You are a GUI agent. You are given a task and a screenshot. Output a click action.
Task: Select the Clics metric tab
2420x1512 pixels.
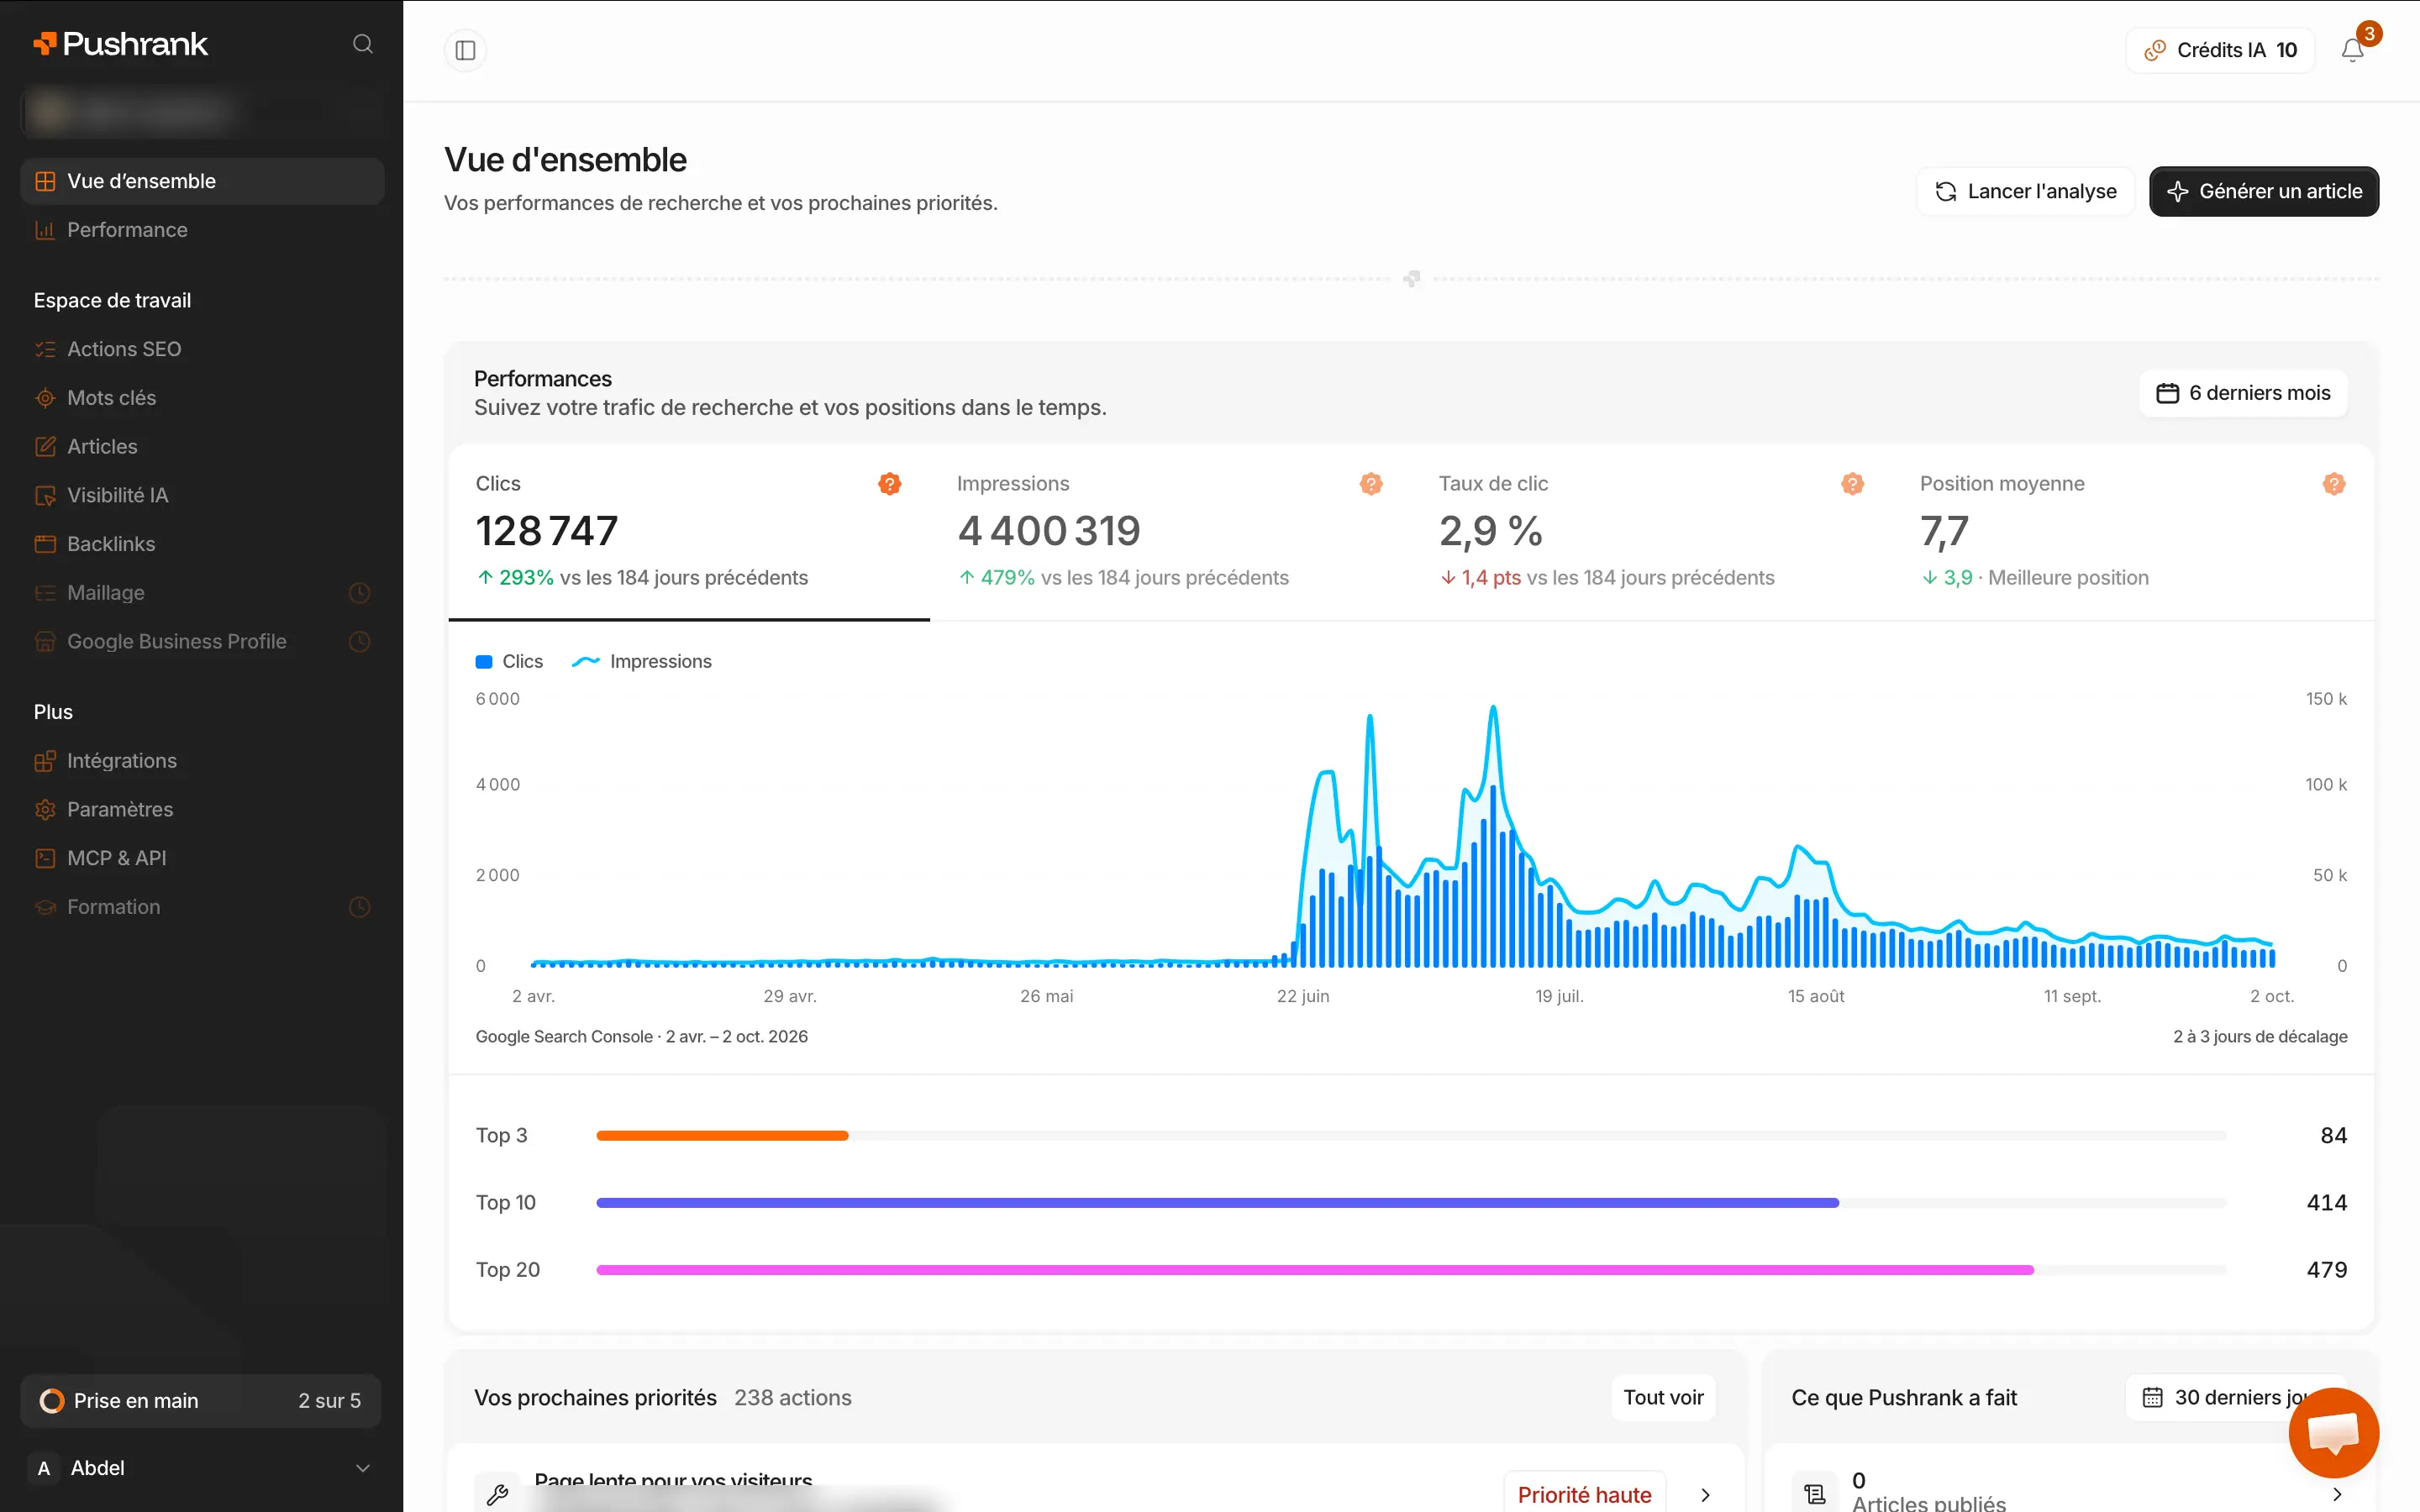point(689,532)
